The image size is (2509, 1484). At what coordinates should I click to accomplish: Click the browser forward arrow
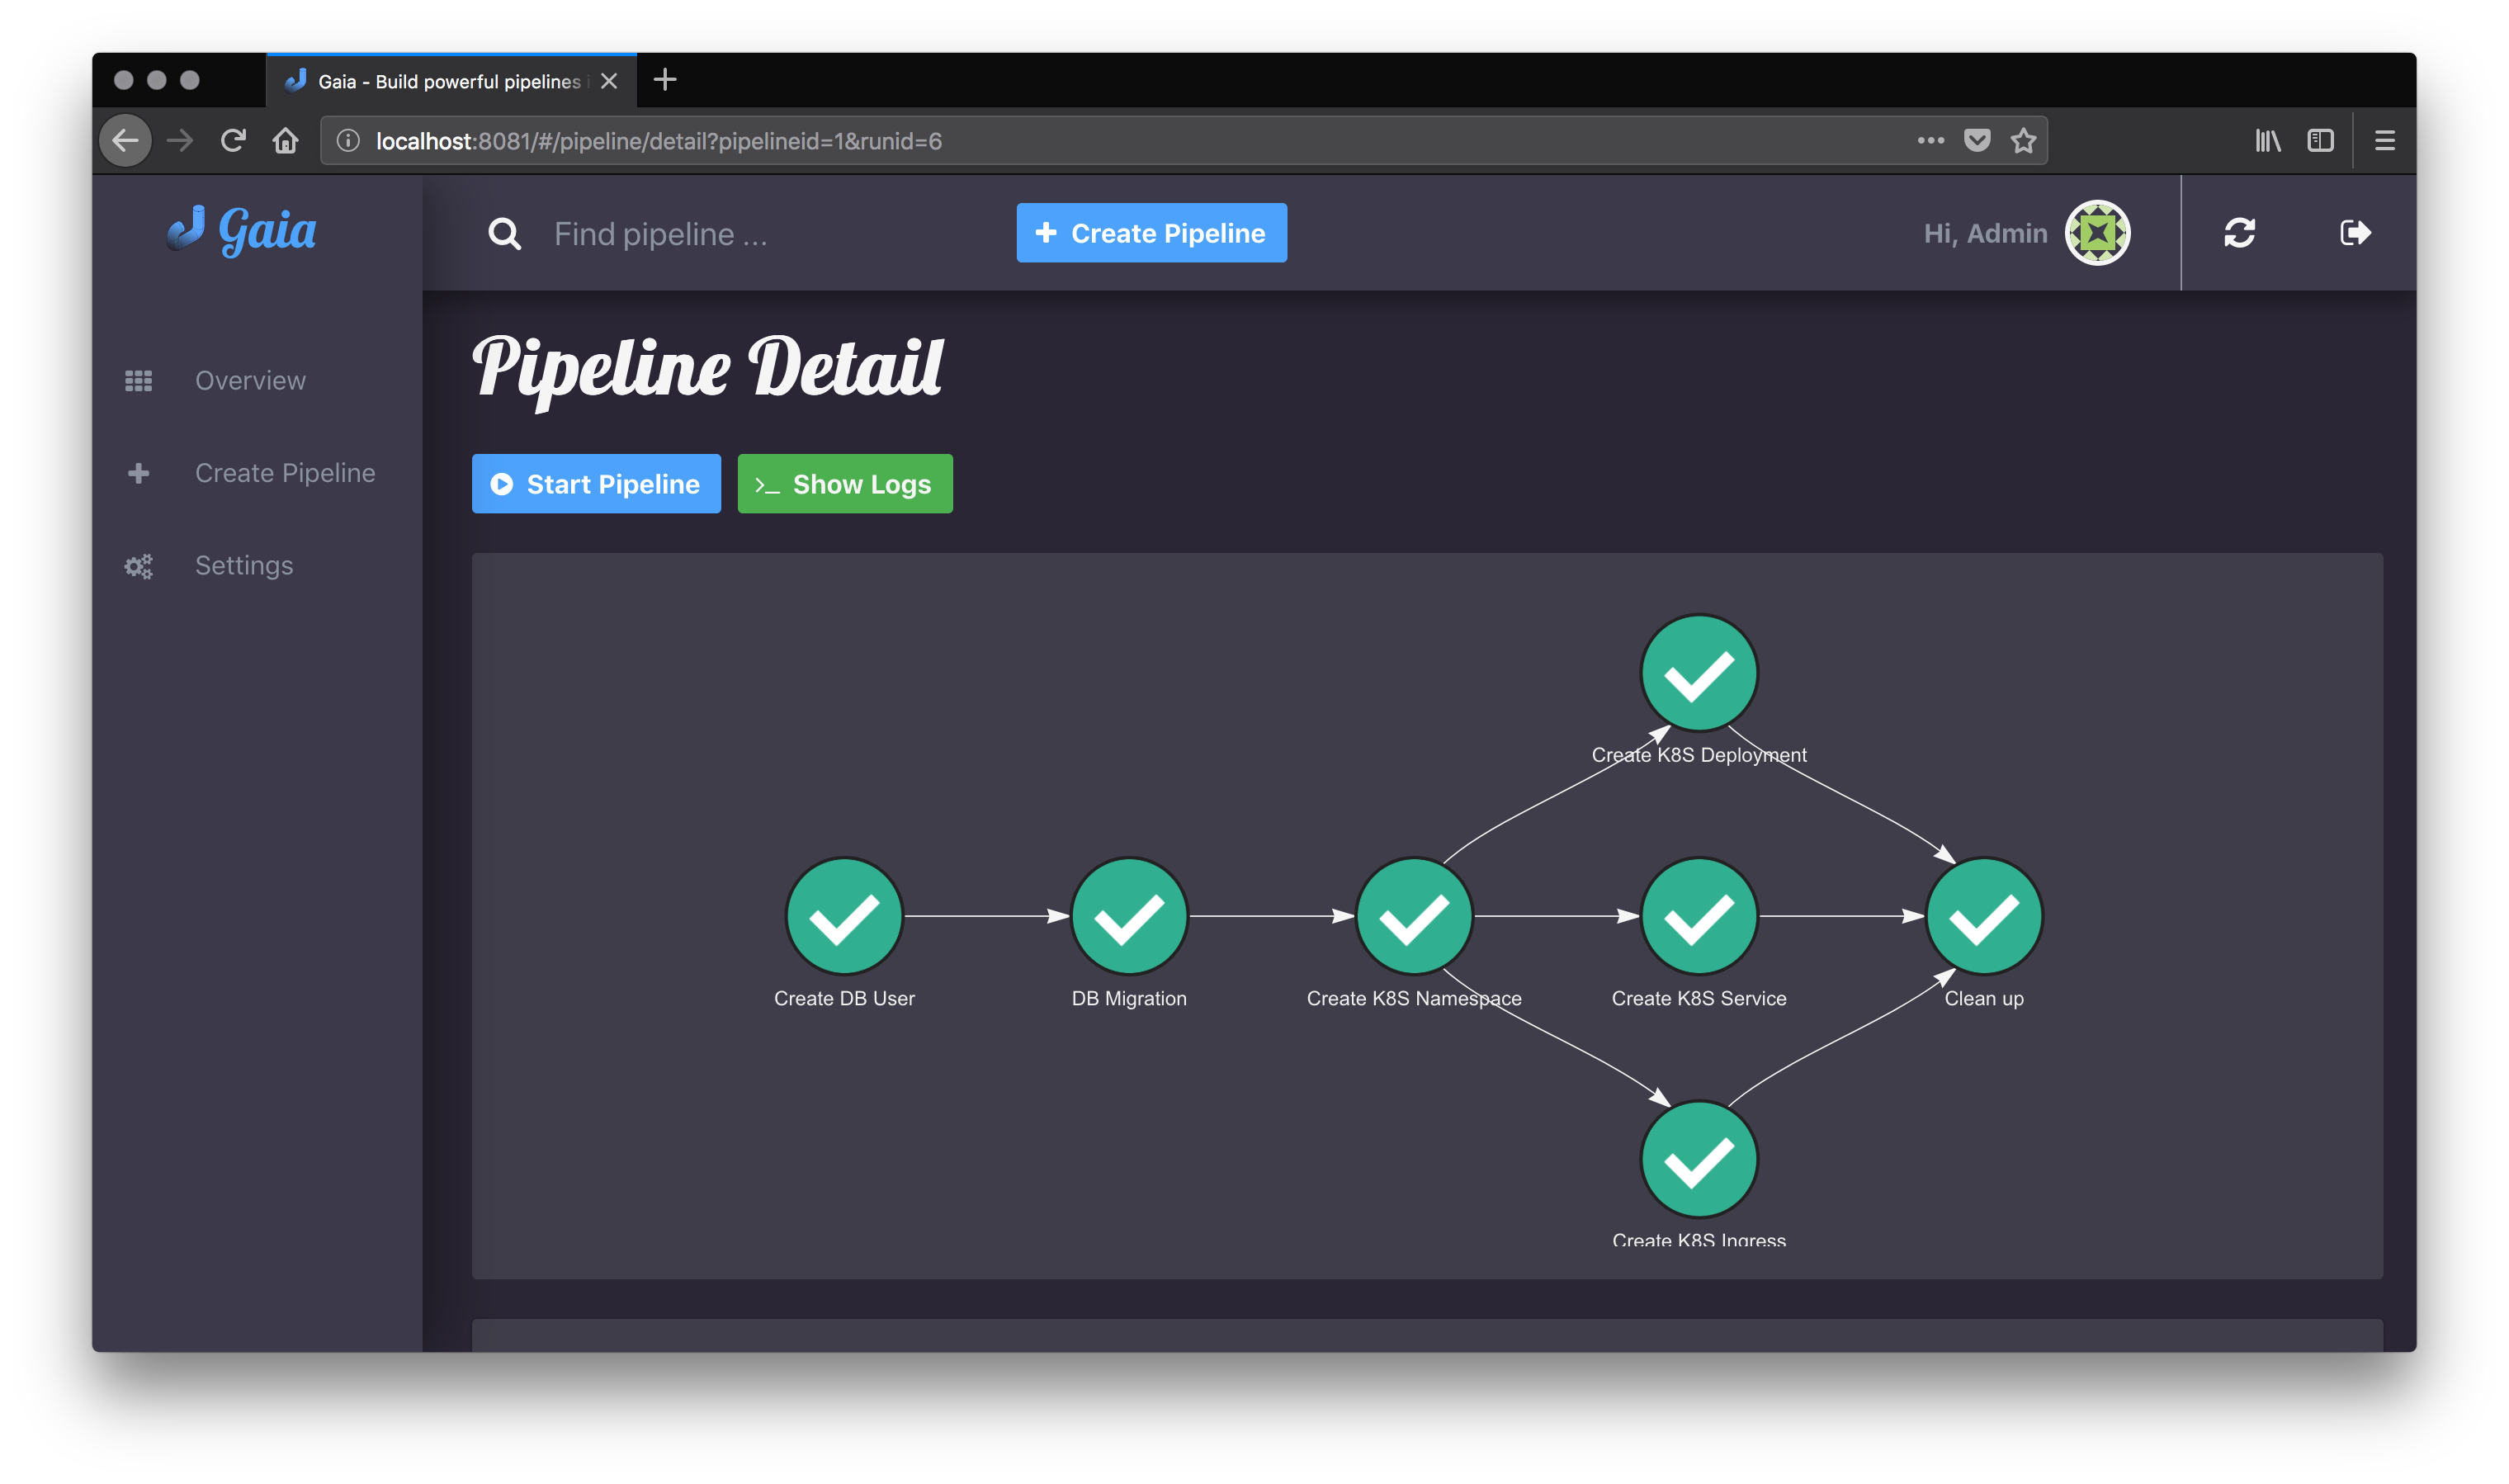(x=180, y=141)
